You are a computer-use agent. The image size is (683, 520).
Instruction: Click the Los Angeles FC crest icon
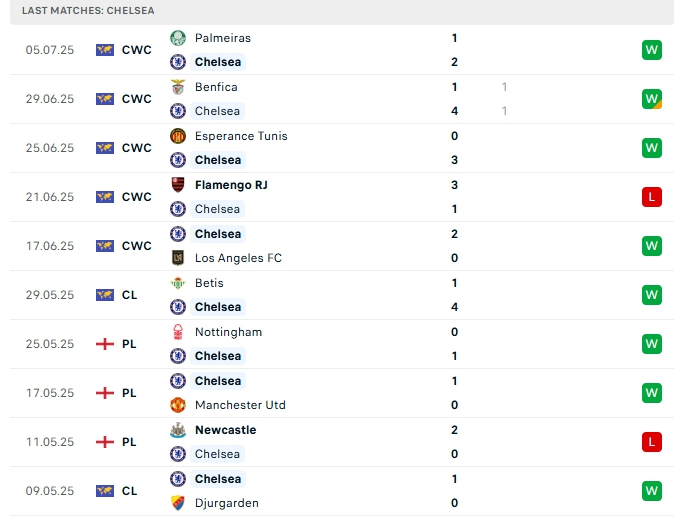178,258
